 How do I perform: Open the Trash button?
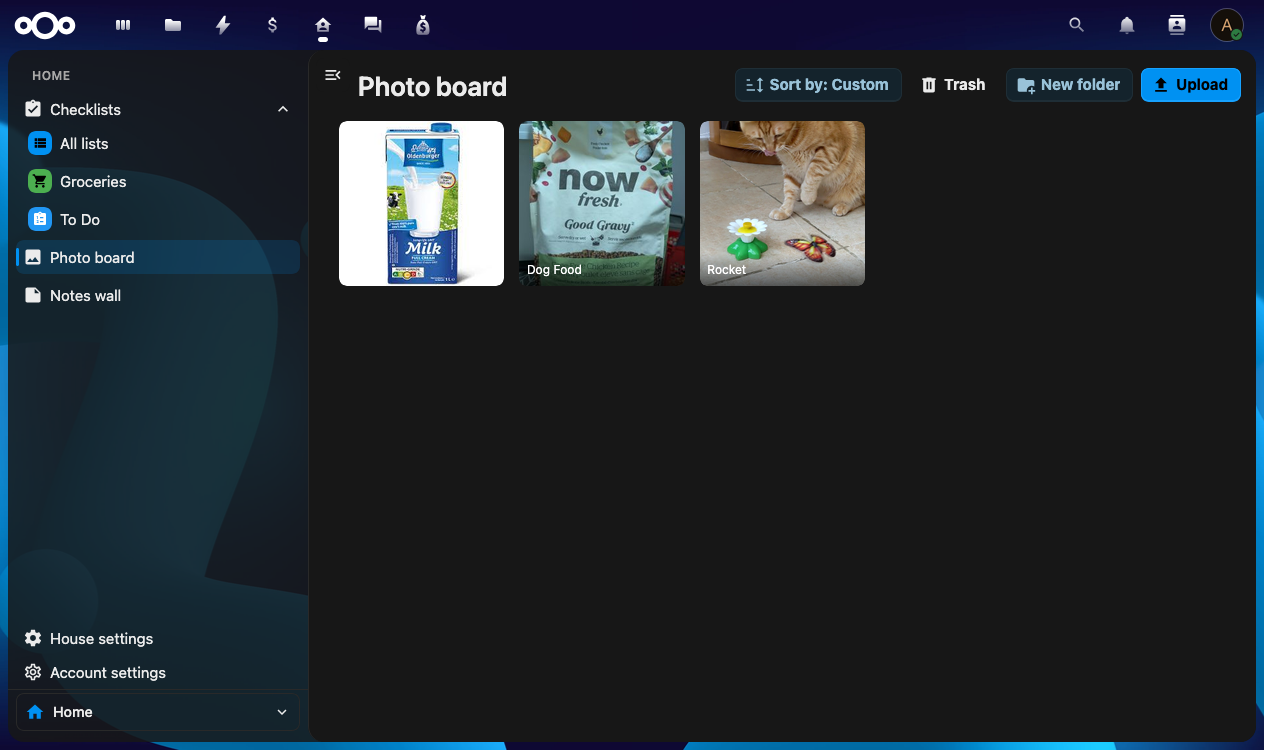coord(953,85)
